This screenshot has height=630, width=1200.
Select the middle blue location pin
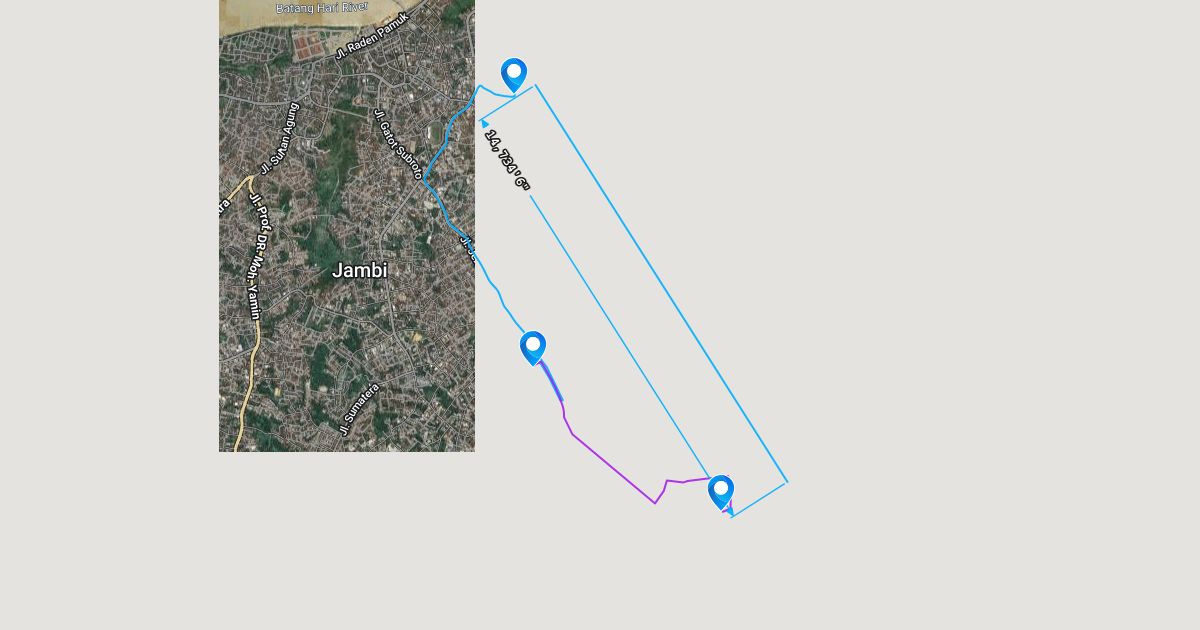533,348
